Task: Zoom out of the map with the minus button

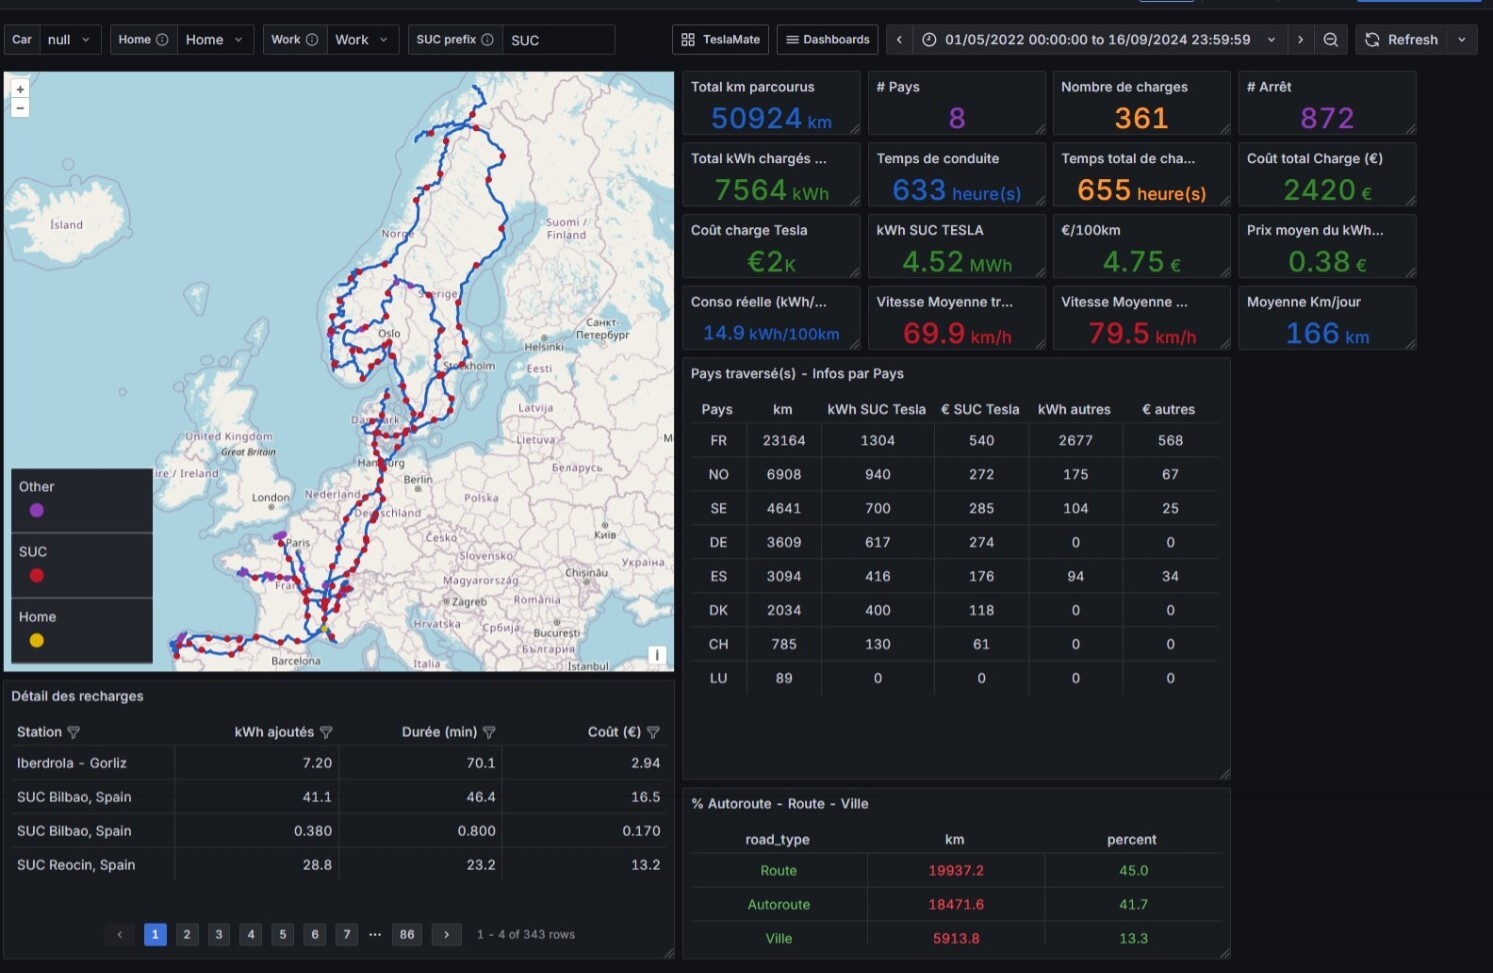Action: coord(20,107)
